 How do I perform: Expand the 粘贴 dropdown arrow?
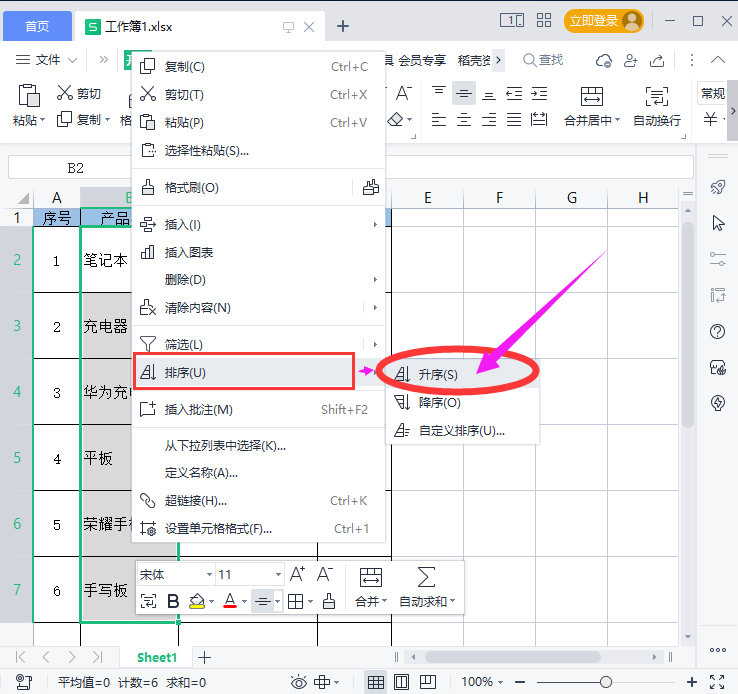point(42,120)
